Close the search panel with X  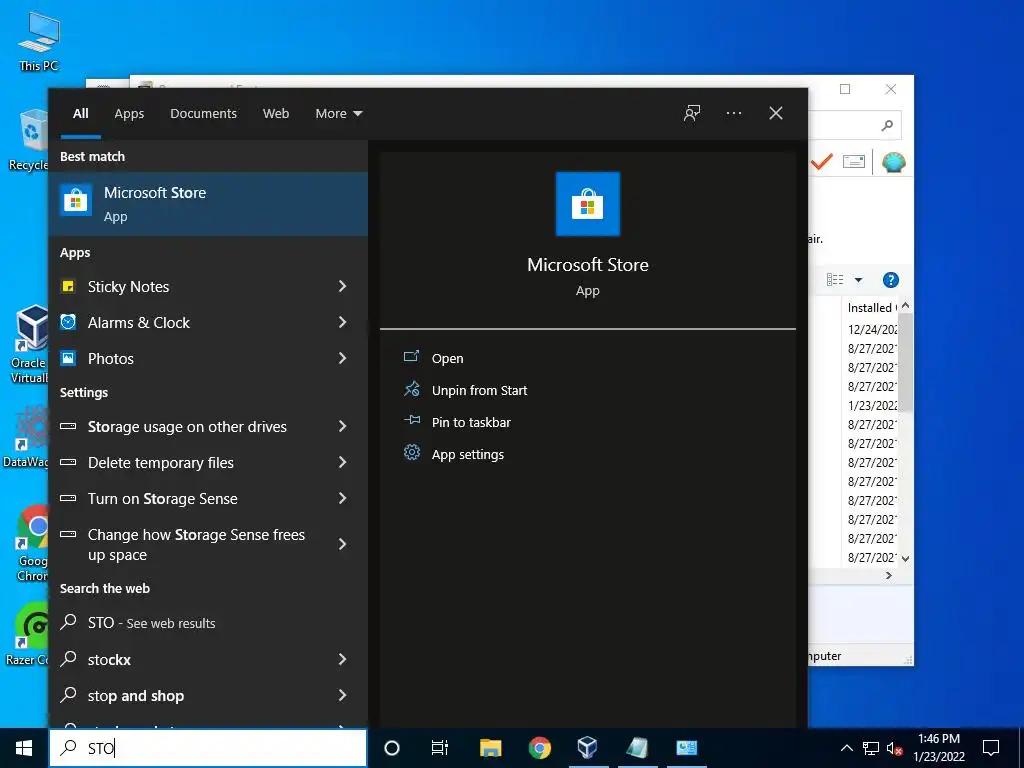[776, 113]
